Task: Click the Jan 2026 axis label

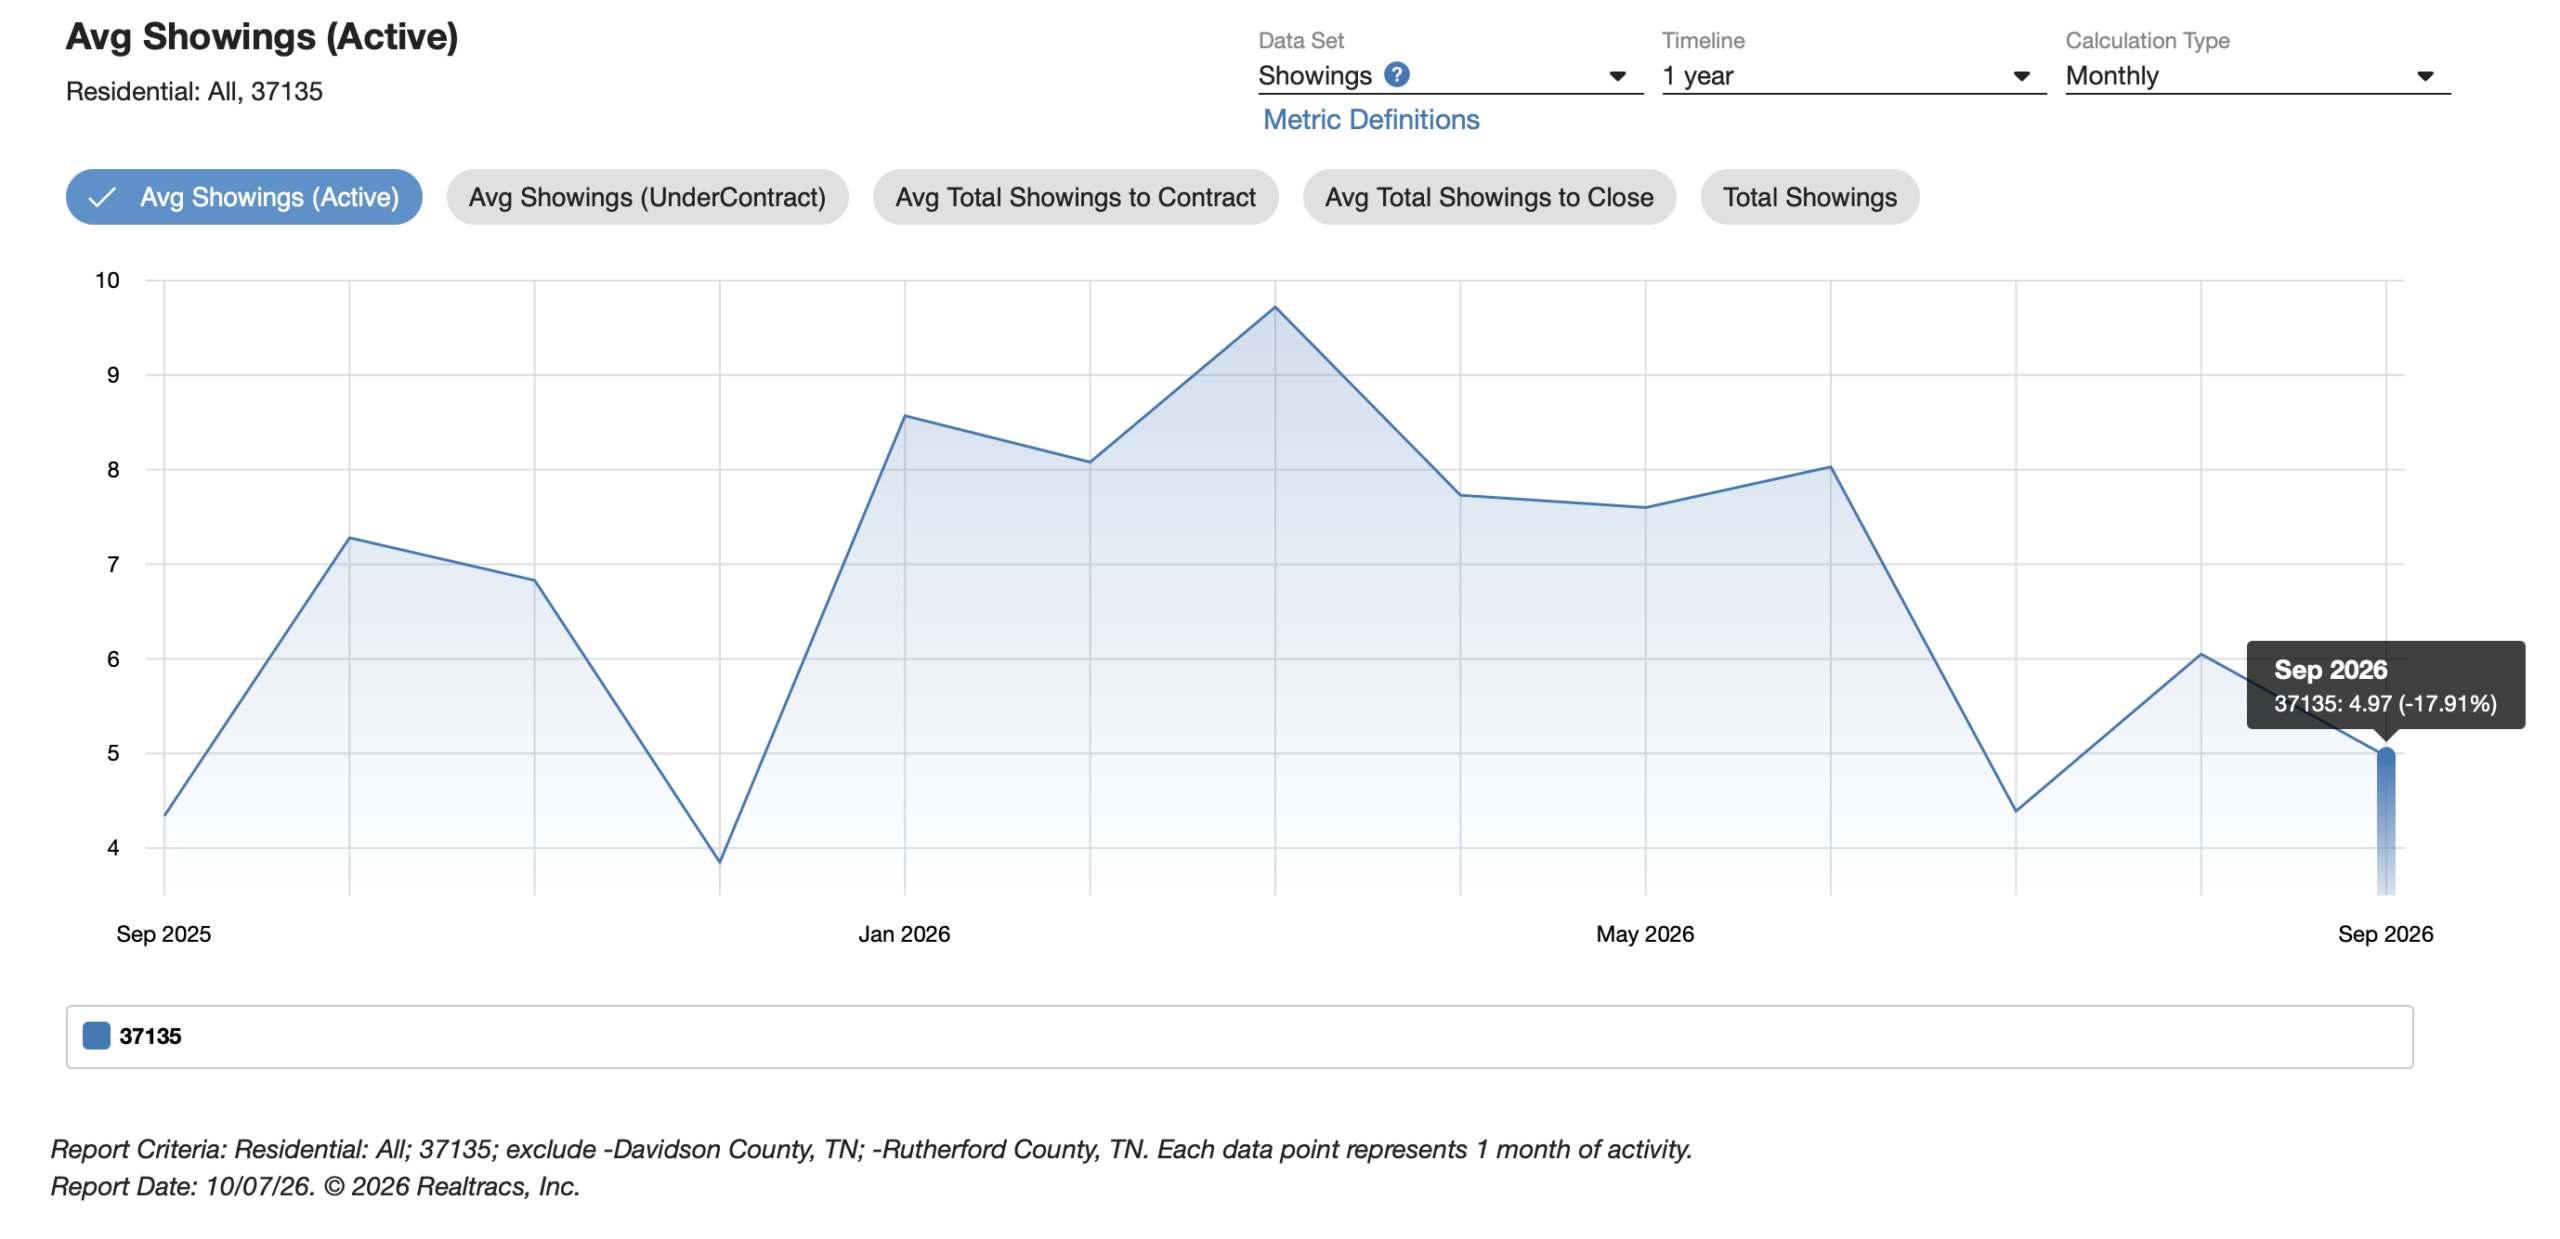Action: point(904,934)
